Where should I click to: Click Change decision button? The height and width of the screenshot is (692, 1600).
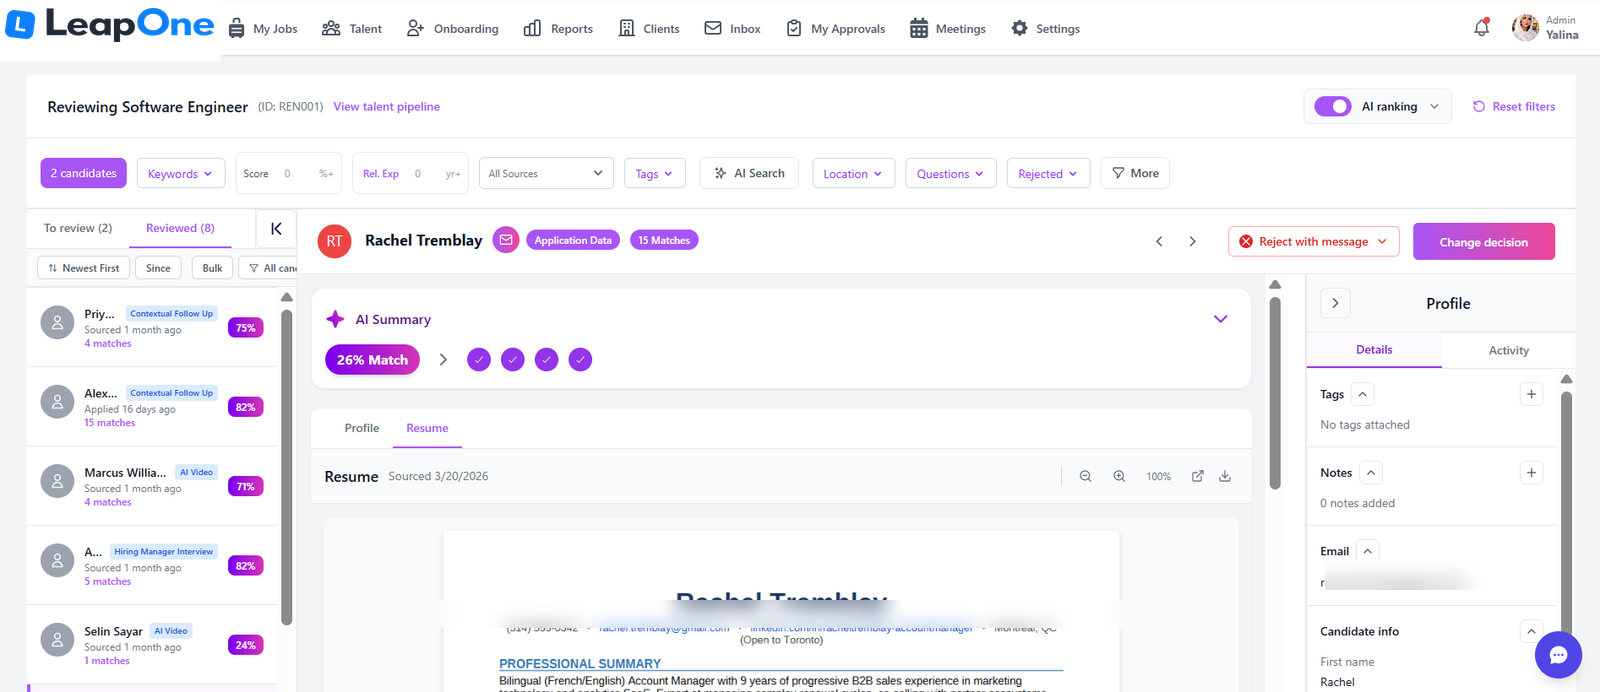1484,241
